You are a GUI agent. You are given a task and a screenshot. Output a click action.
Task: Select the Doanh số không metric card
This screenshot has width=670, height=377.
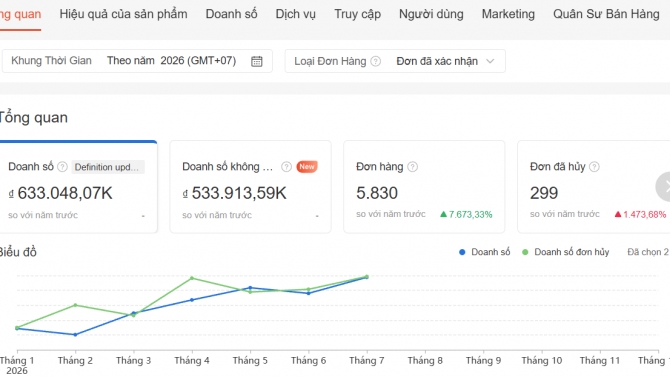pos(250,187)
